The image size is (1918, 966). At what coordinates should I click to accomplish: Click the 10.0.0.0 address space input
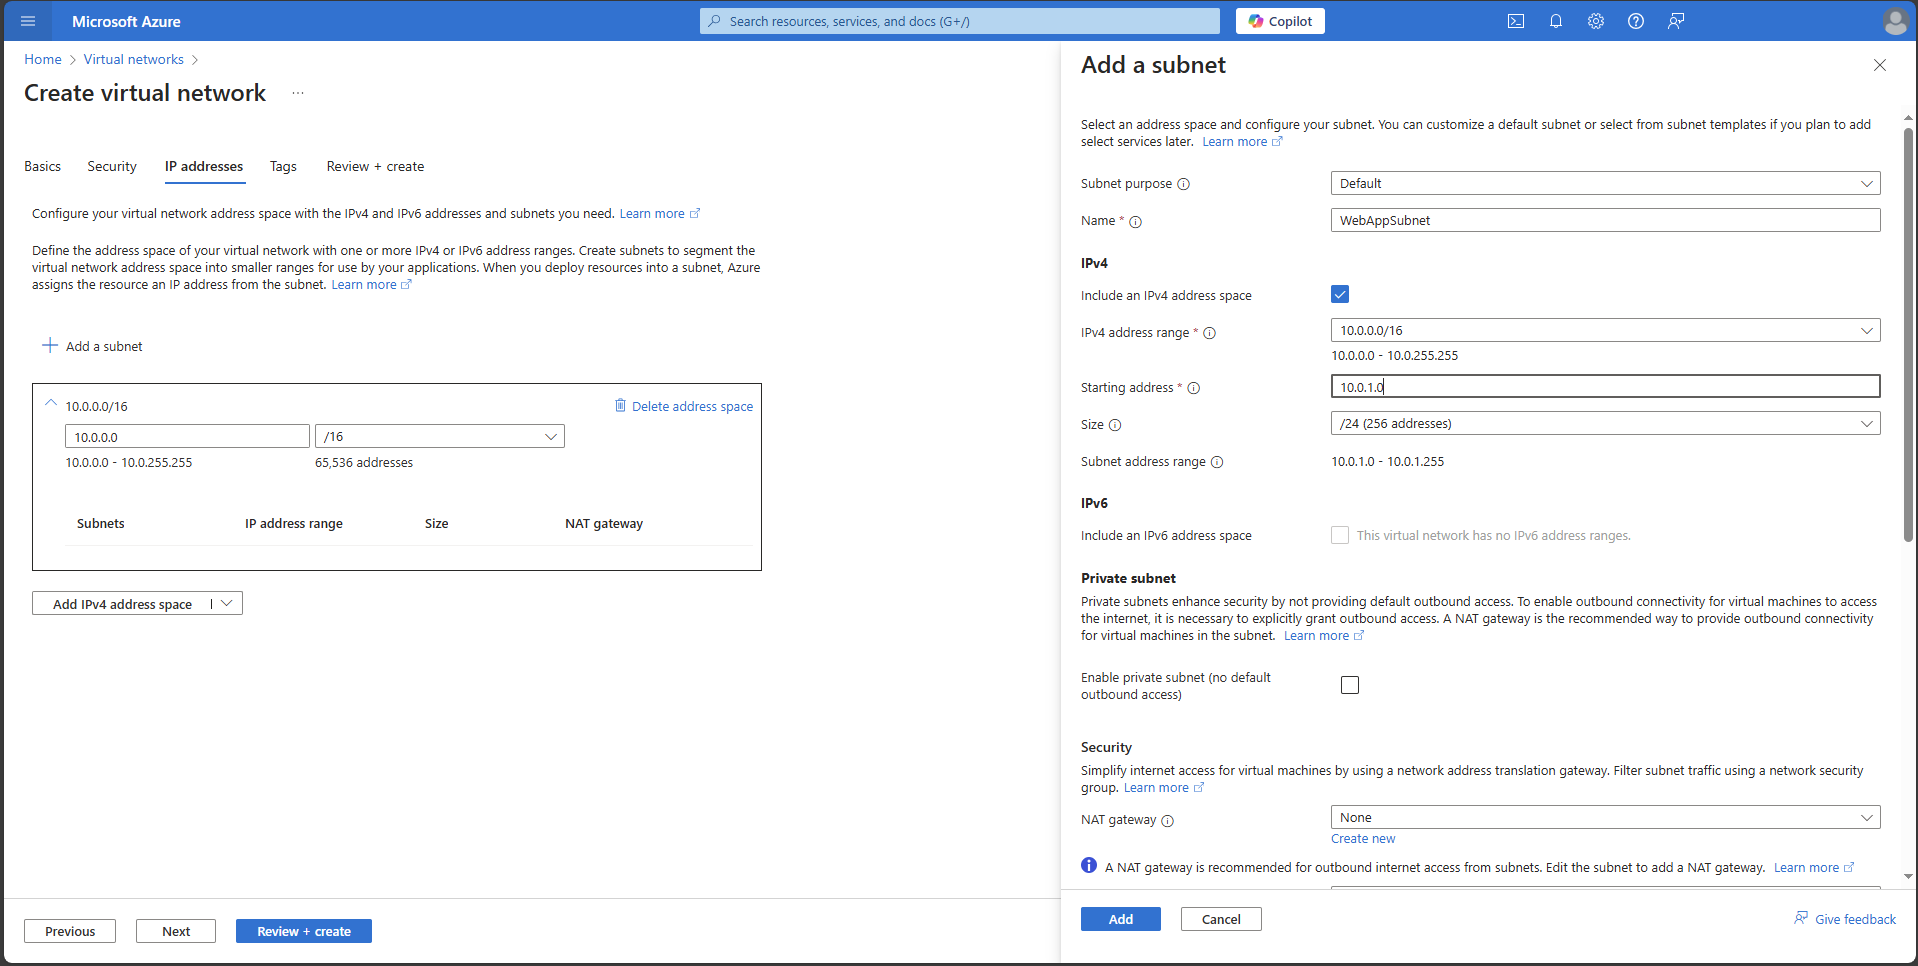pyautogui.click(x=187, y=436)
